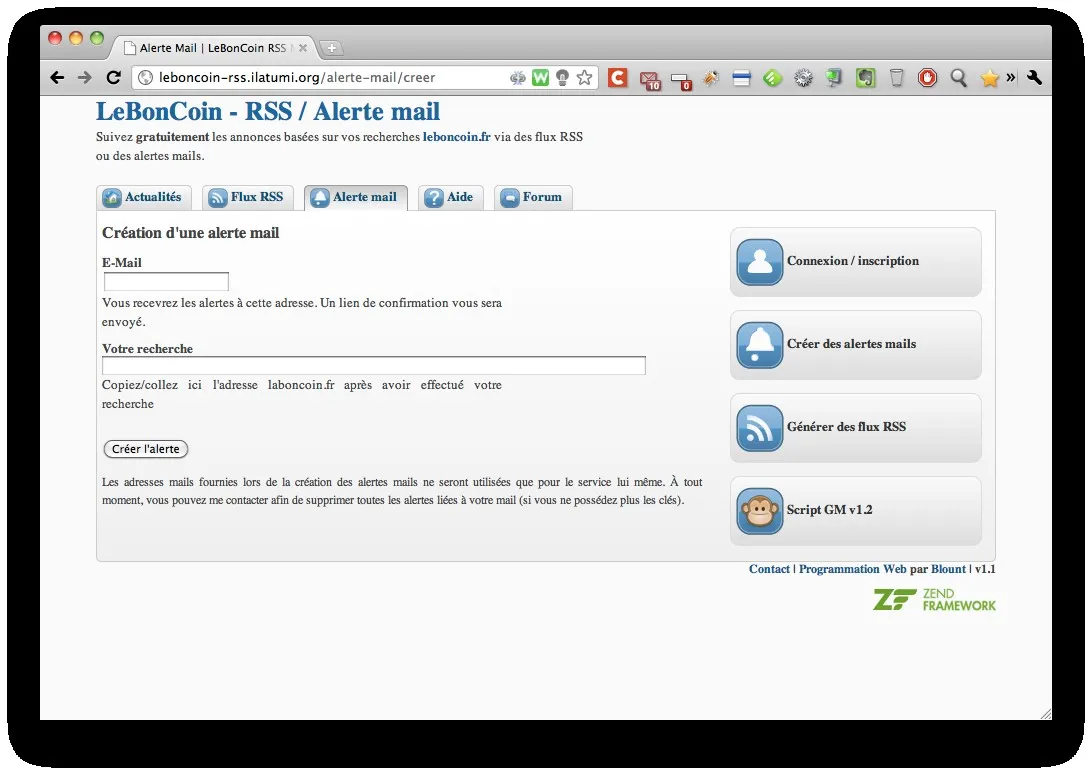Follow the leboncoin.fr link in subtitle

[456, 137]
